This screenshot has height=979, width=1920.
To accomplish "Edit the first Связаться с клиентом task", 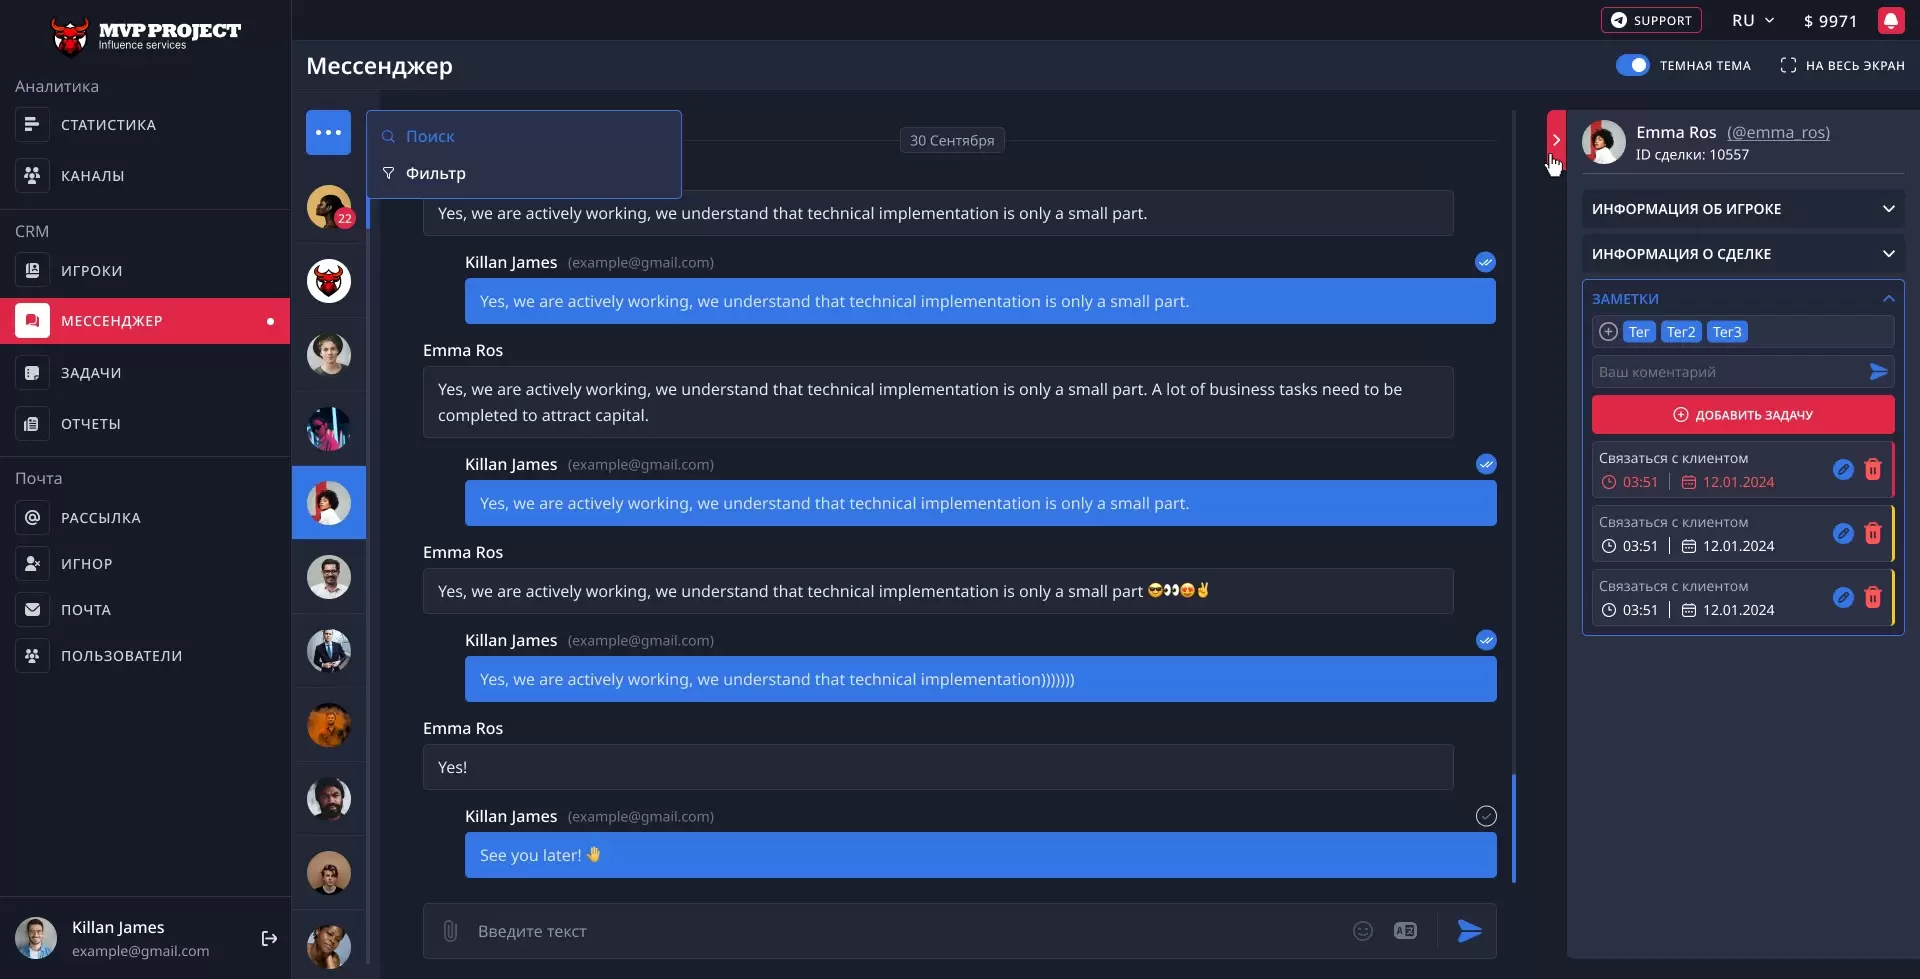I will [1843, 469].
